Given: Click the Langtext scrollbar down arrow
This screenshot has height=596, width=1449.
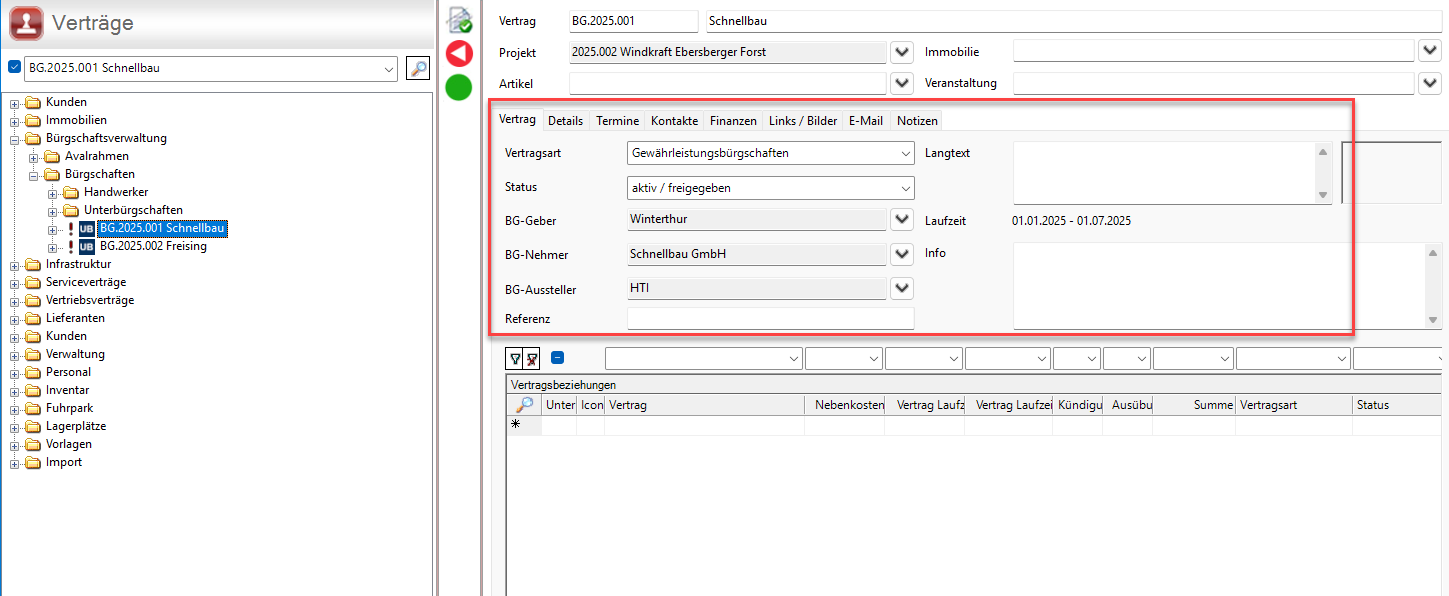Looking at the screenshot, I should pyautogui.click(x=1323, y=195).
